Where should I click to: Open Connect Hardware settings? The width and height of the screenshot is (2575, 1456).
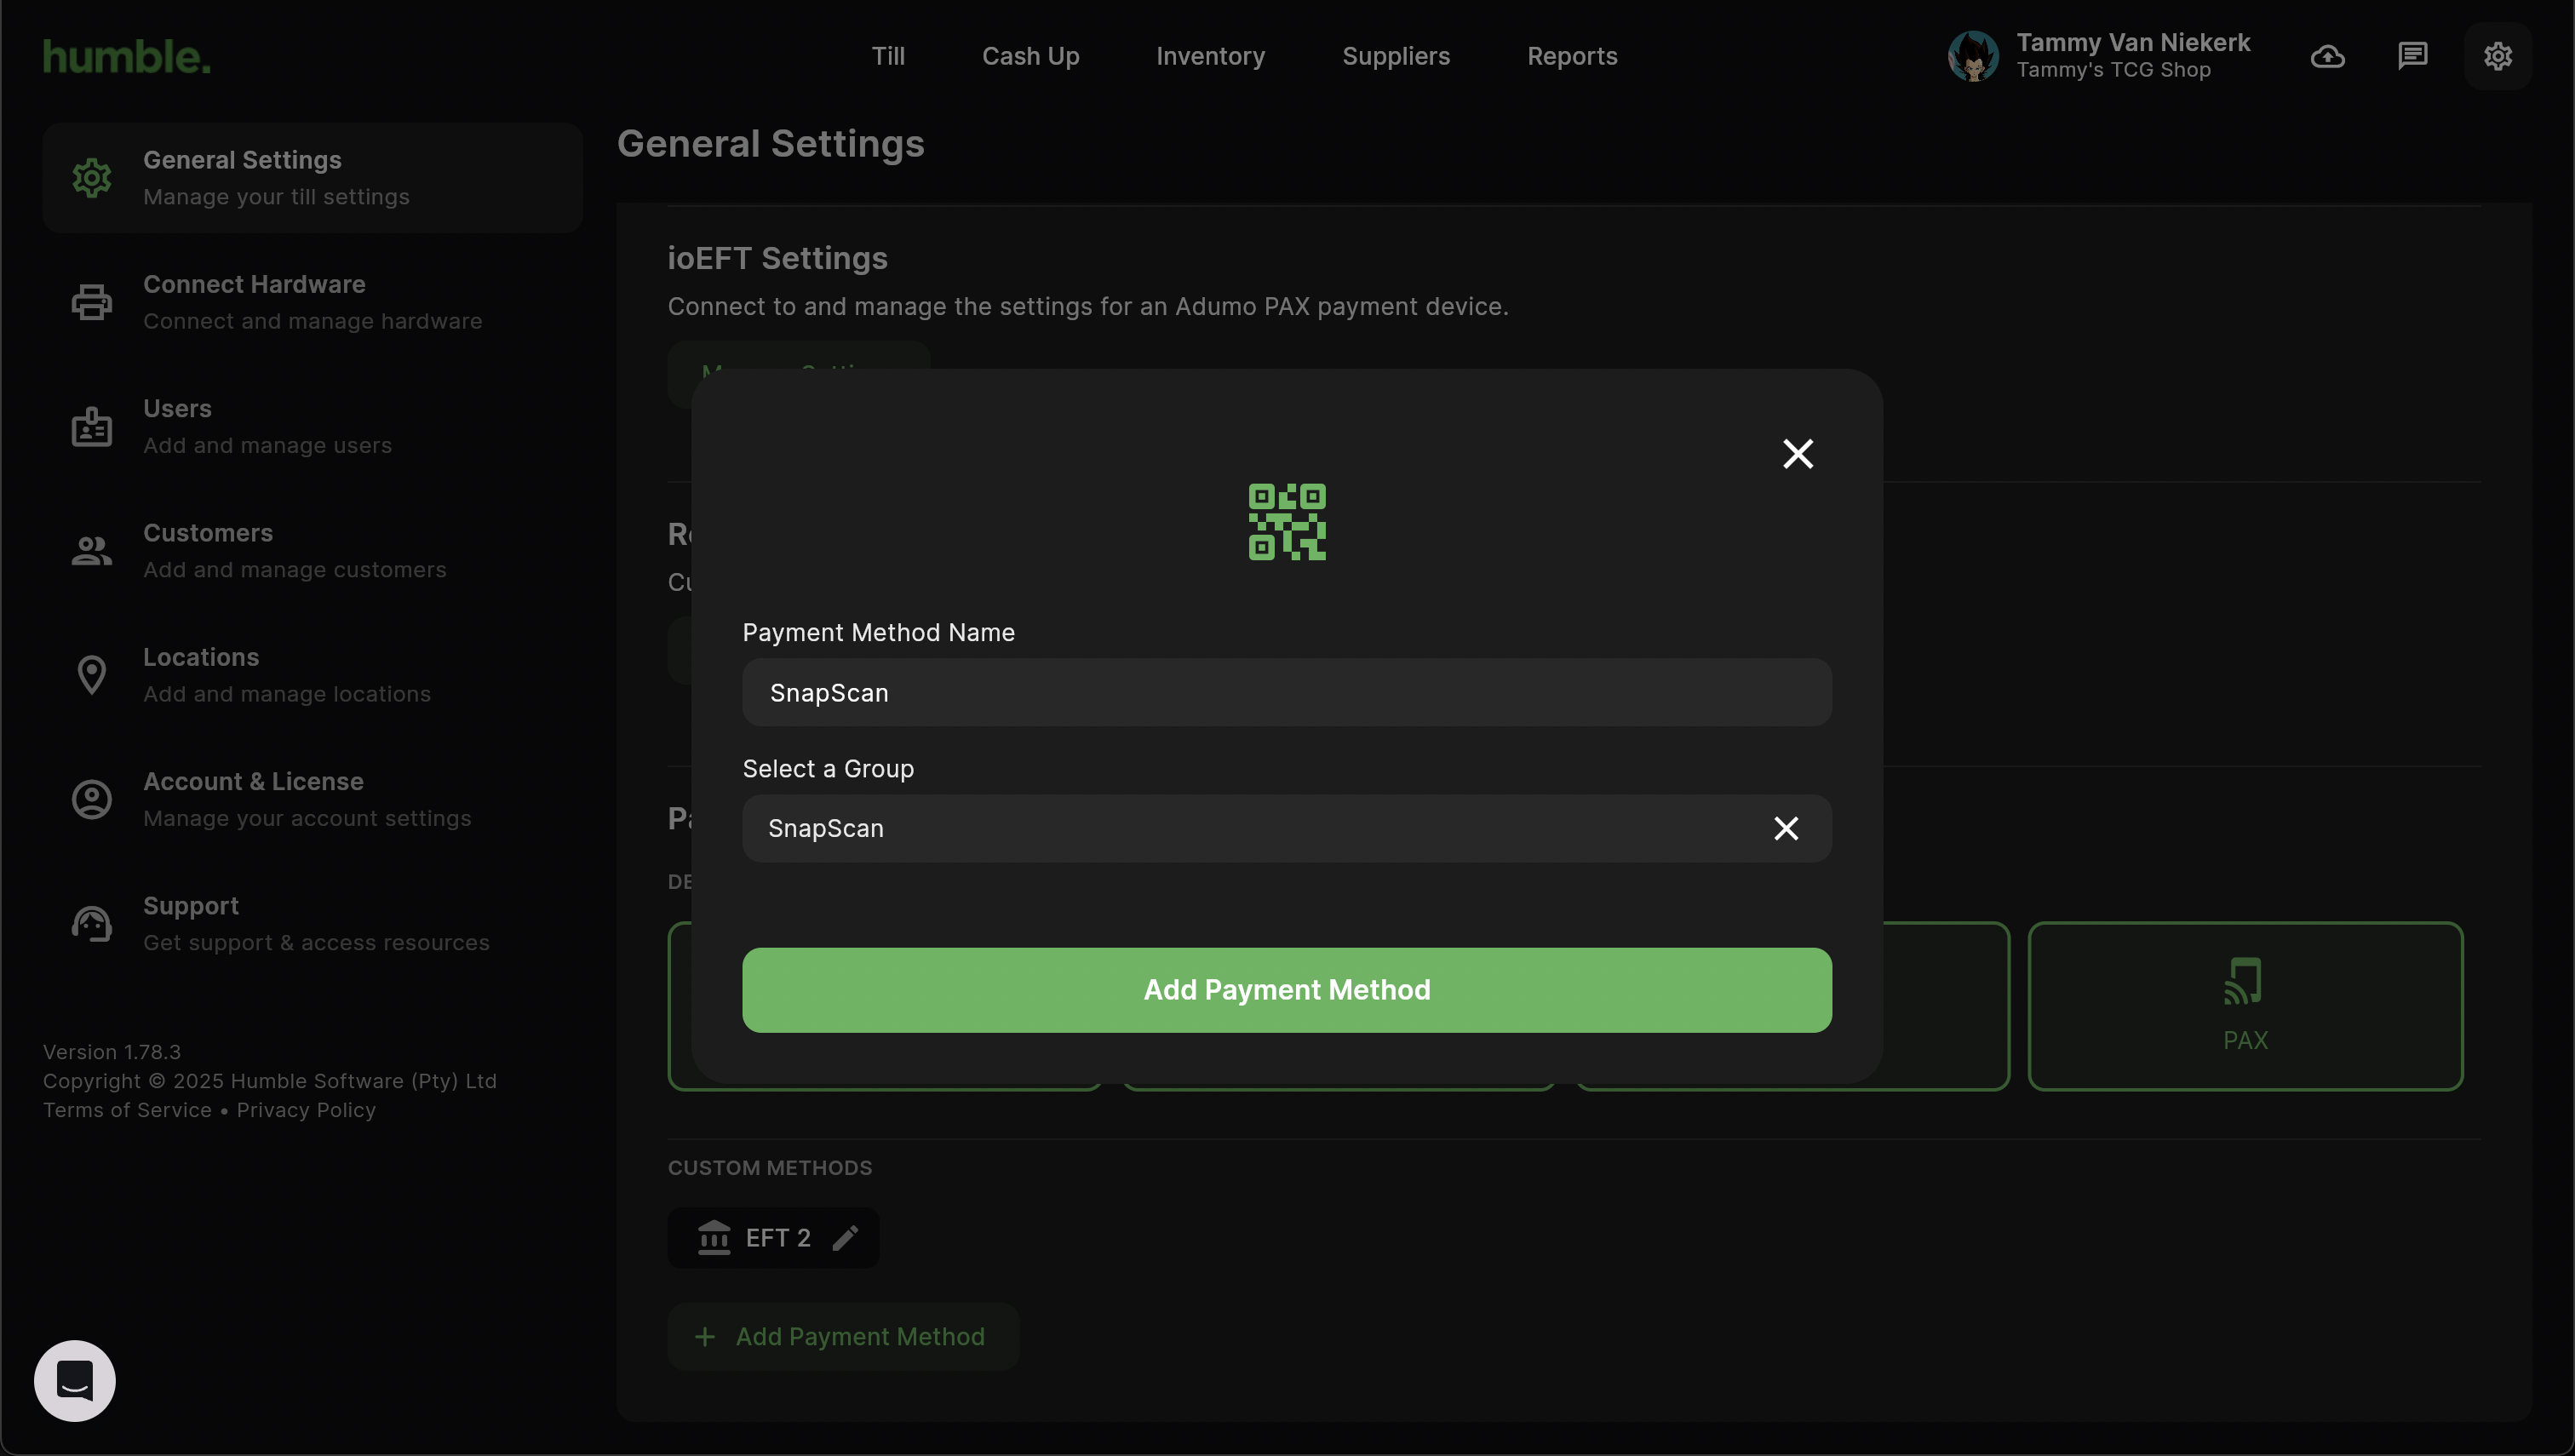pos(312,302)
